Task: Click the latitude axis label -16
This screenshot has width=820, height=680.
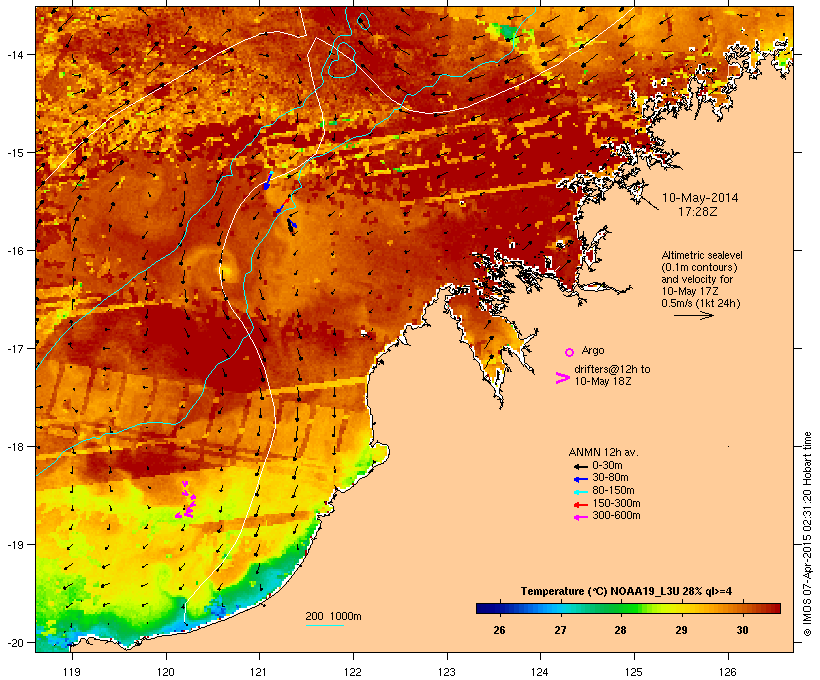Action: click(x=14, y=251)
